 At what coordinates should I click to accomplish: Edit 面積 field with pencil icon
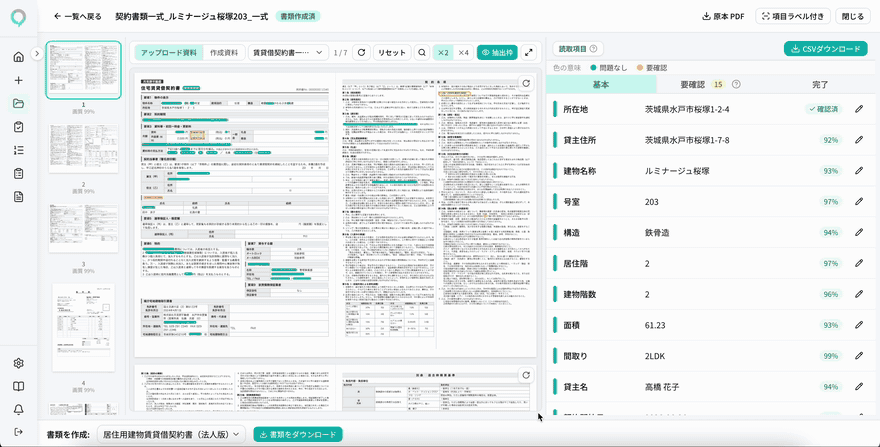click(x=859, y=325)
